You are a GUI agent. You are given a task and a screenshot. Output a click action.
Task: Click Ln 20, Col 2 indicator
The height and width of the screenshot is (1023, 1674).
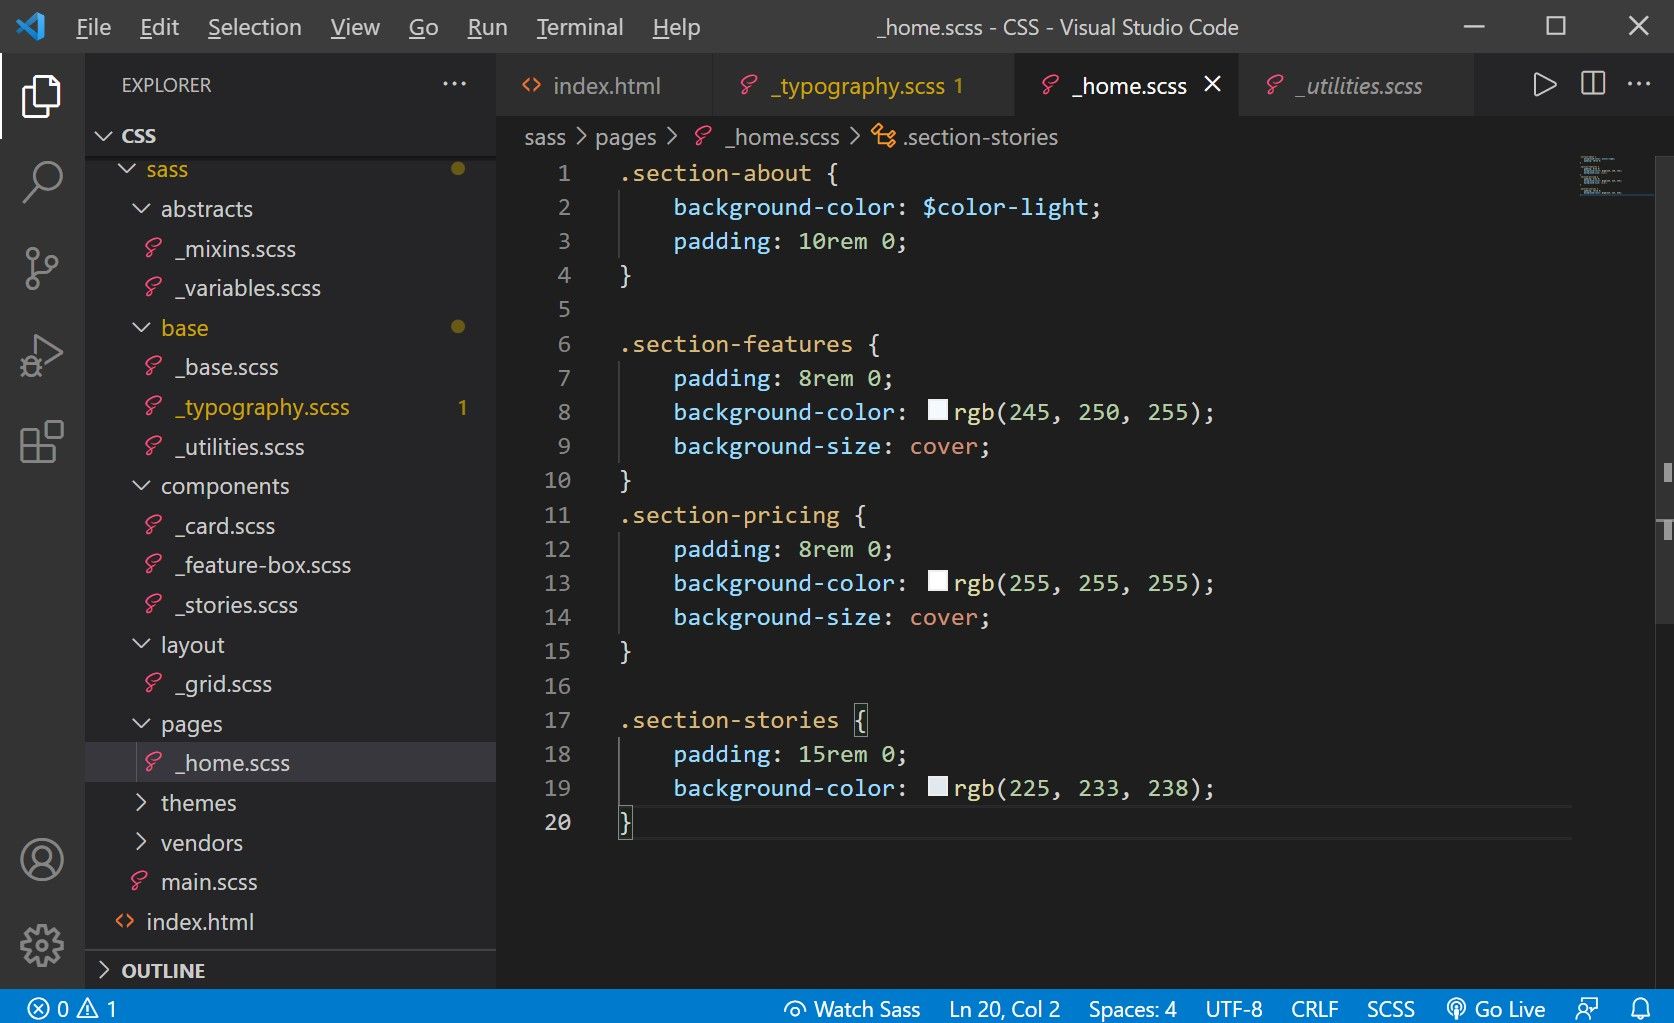click(1004, 1008)
